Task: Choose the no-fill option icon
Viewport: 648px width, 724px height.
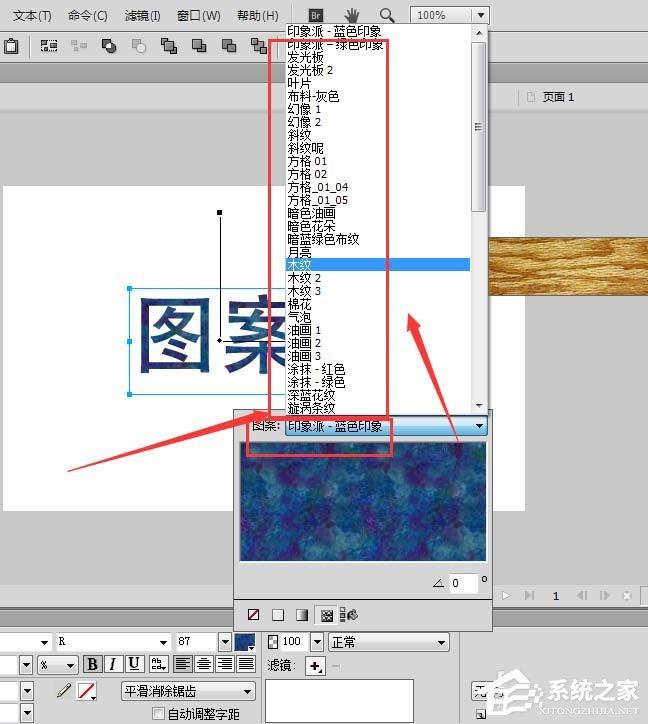Action: [253, 615]
